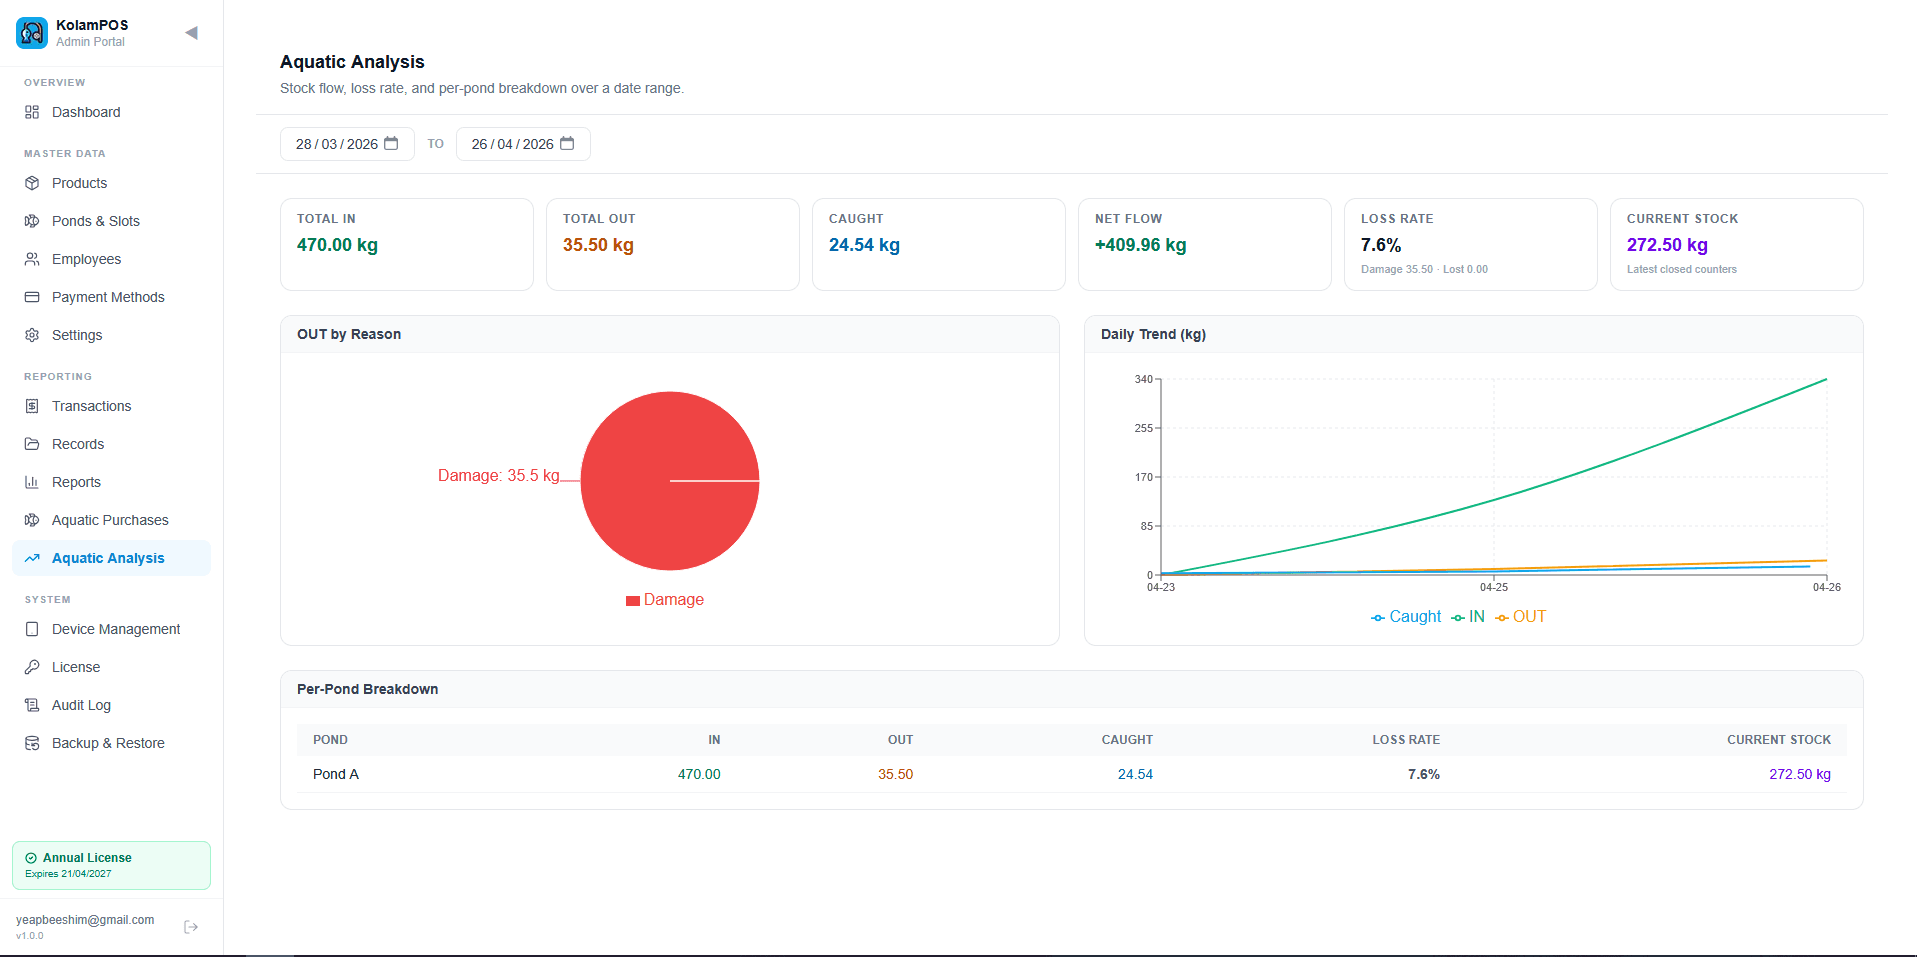
Task: Click the Settings gear icon in sidebar
Action: [32, 335]
